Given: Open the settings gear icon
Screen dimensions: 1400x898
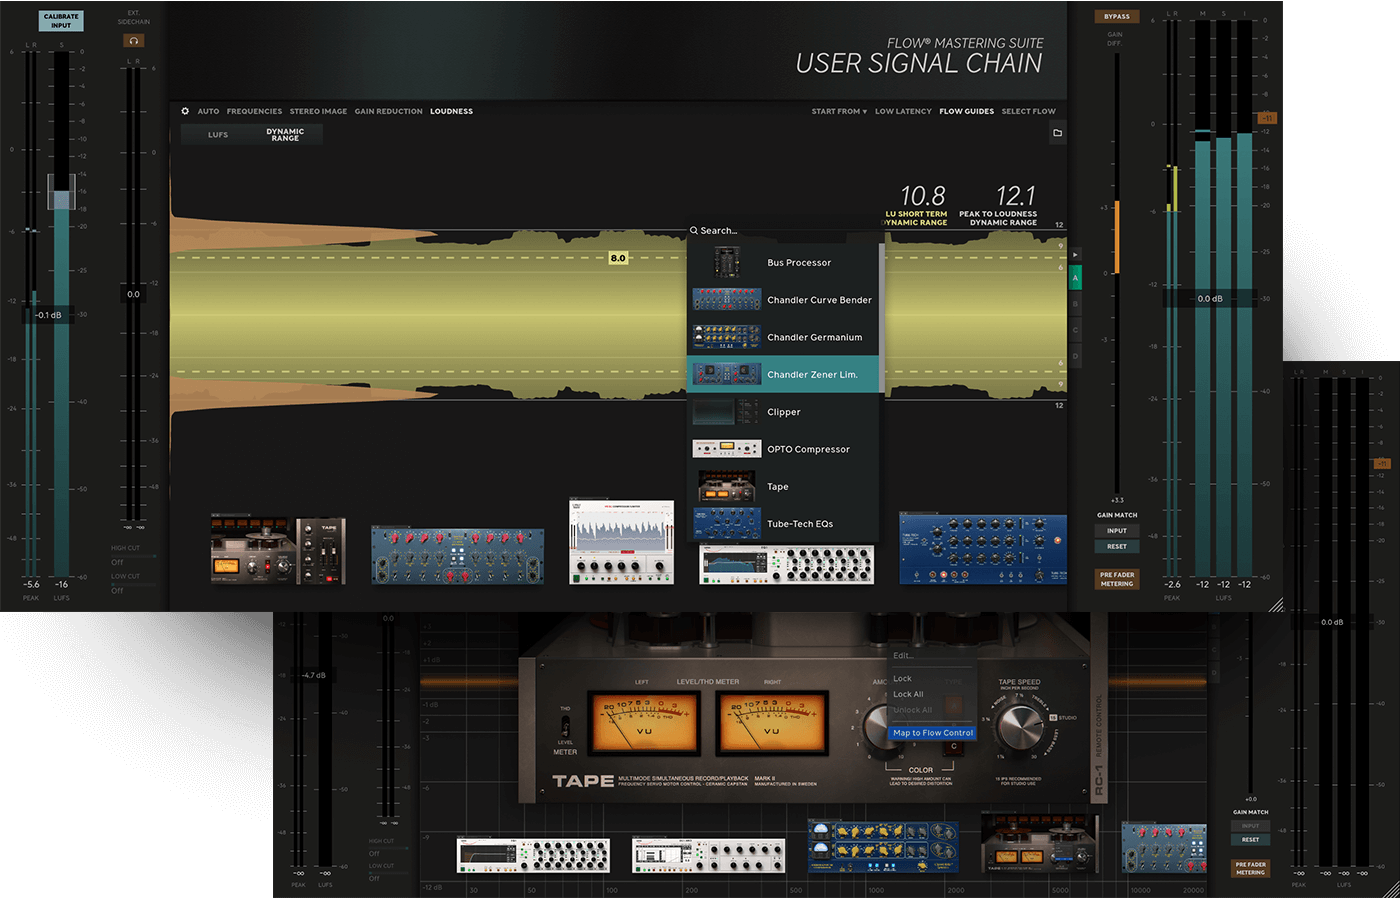Looking at the screenshot, I should (185, 111).
